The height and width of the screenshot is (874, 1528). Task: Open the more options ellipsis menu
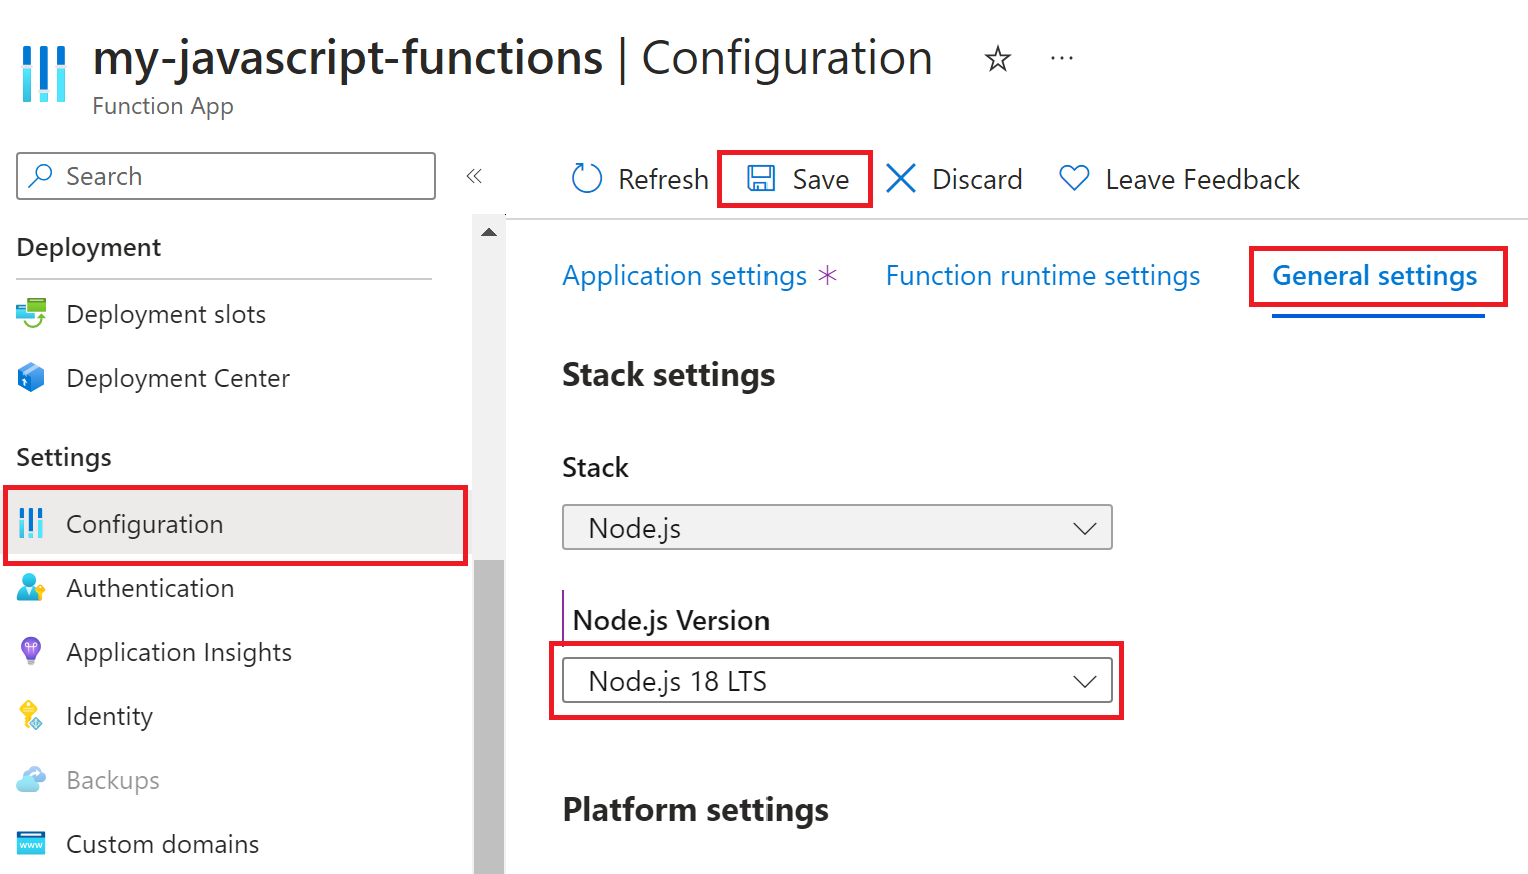(x=1062, y=60)
